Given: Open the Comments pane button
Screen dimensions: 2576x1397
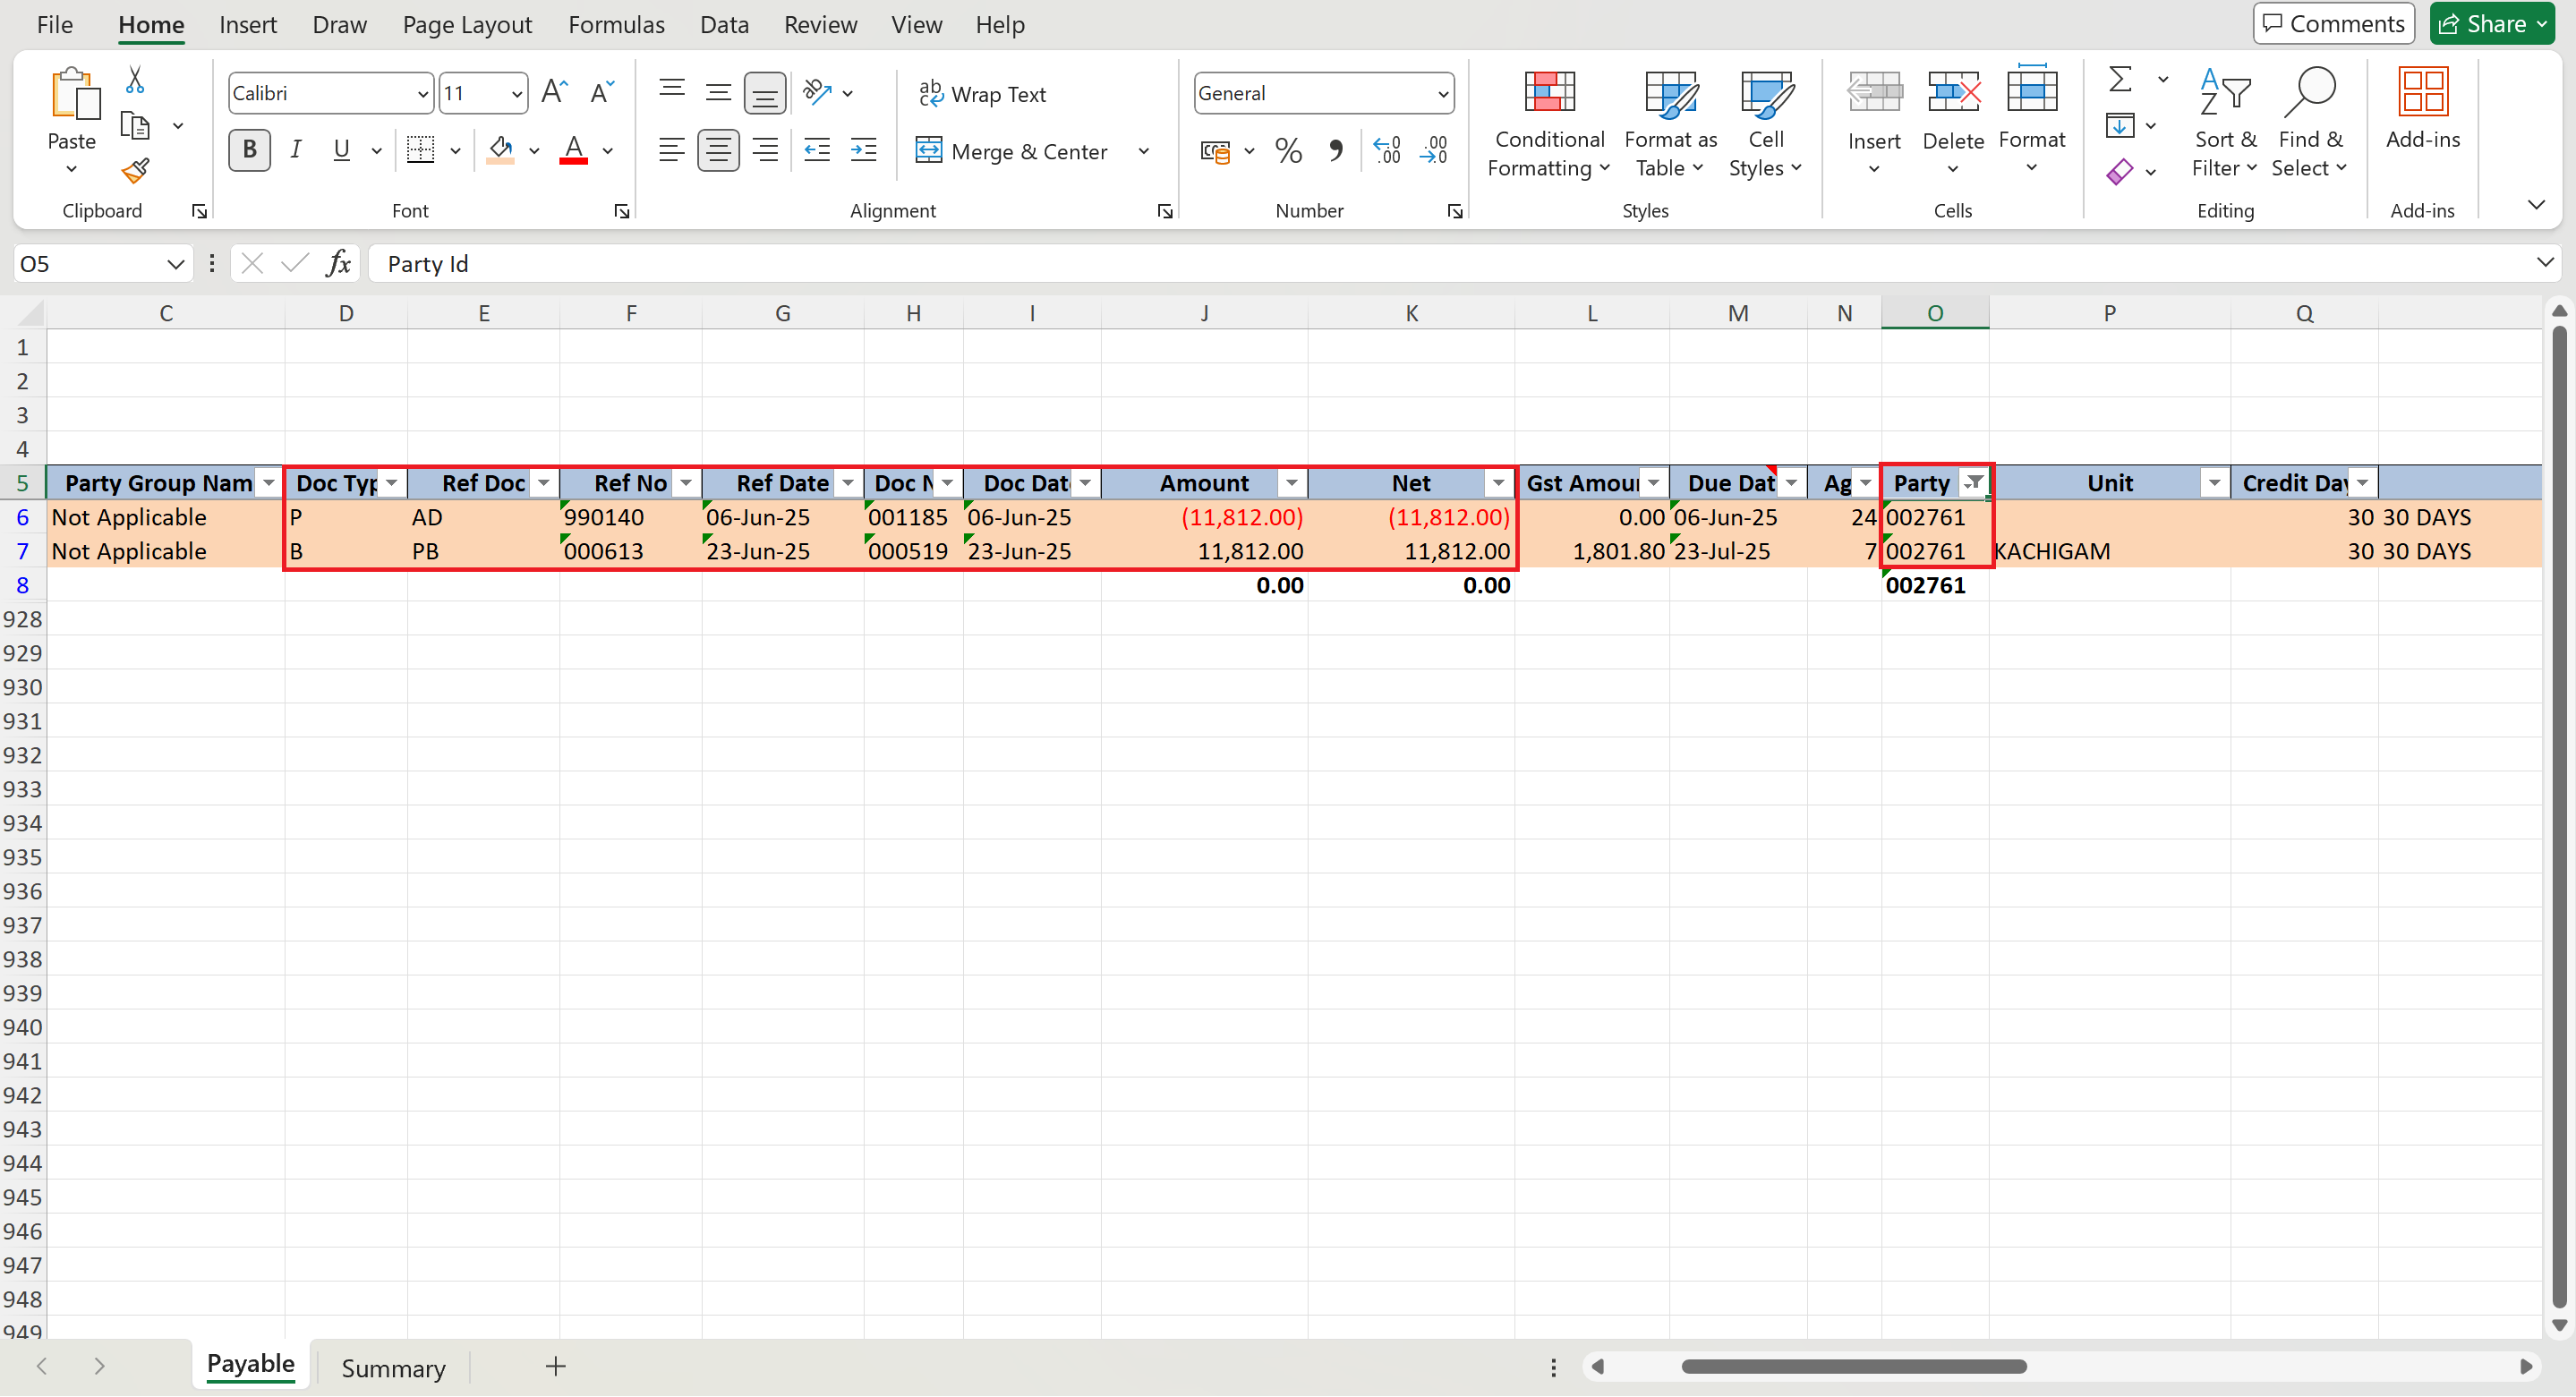Looking at the screenshot, I should [2333, 24].
